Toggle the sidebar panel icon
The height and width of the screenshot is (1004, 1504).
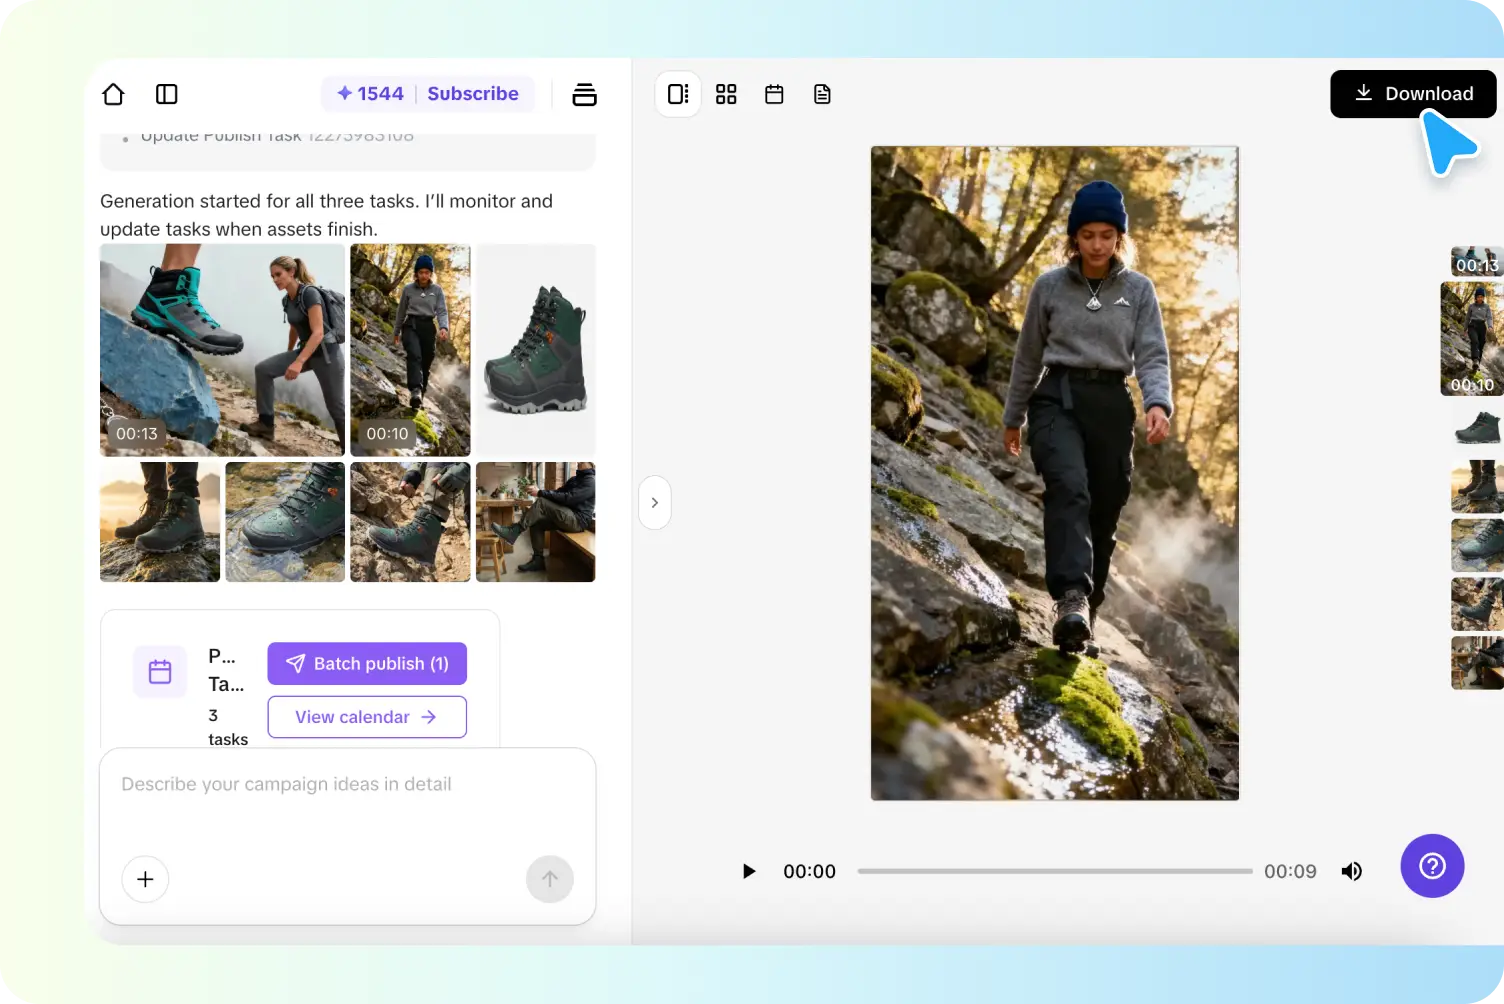pos(166,93)
